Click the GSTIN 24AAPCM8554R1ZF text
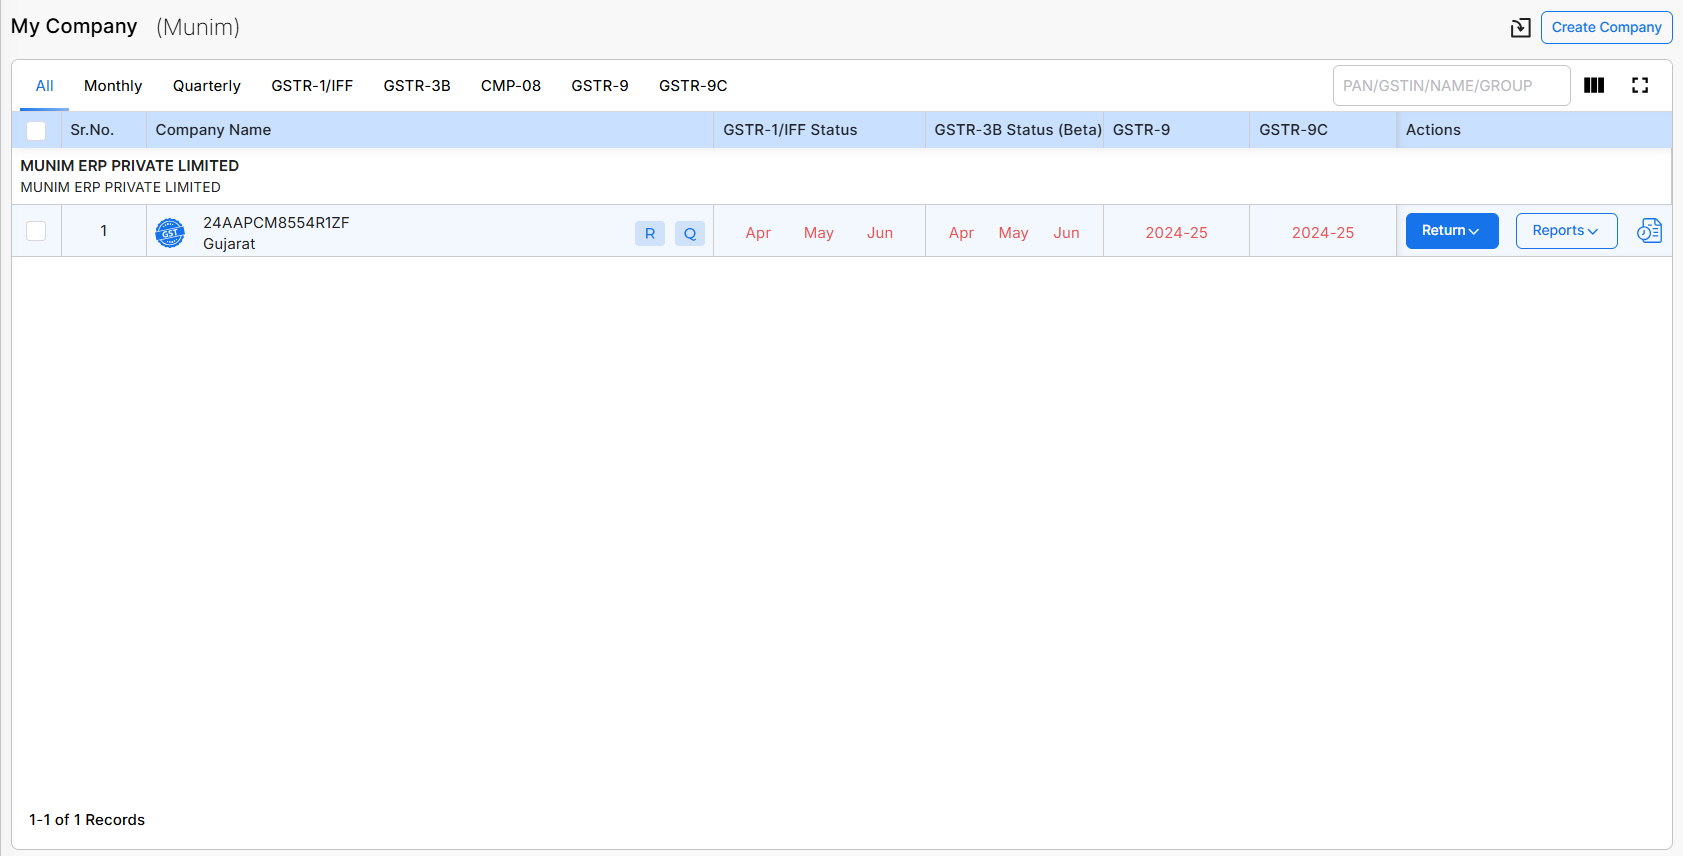This screenshot has height=856, width=1683. 276,222
